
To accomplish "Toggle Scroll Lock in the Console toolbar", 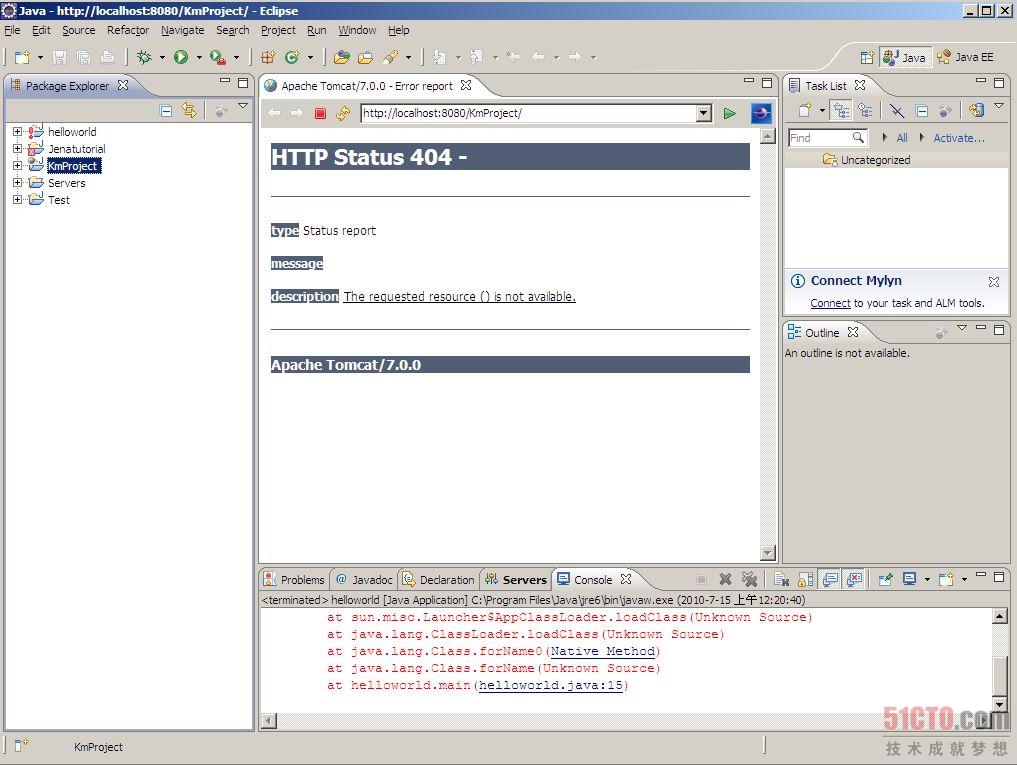I will tap(806, 579).
